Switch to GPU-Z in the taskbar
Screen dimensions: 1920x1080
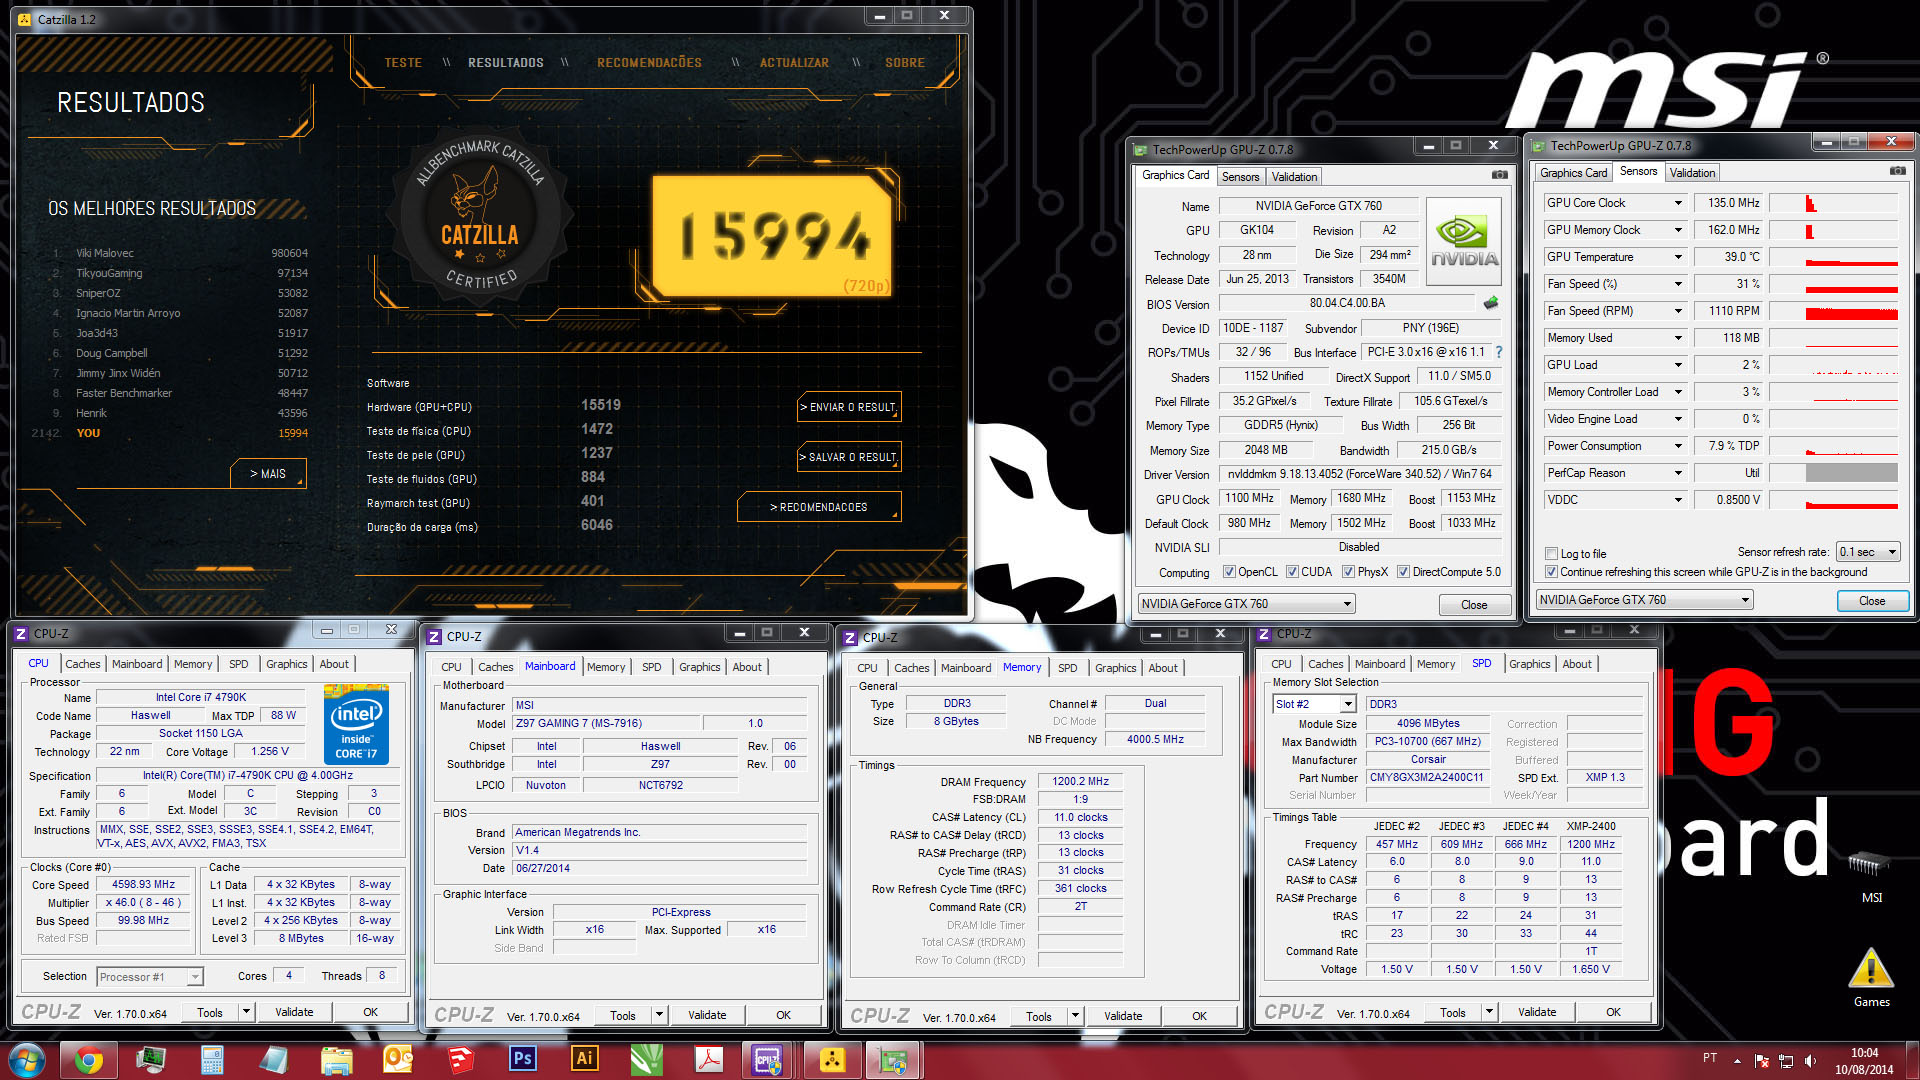click(x=893, y=1059)
